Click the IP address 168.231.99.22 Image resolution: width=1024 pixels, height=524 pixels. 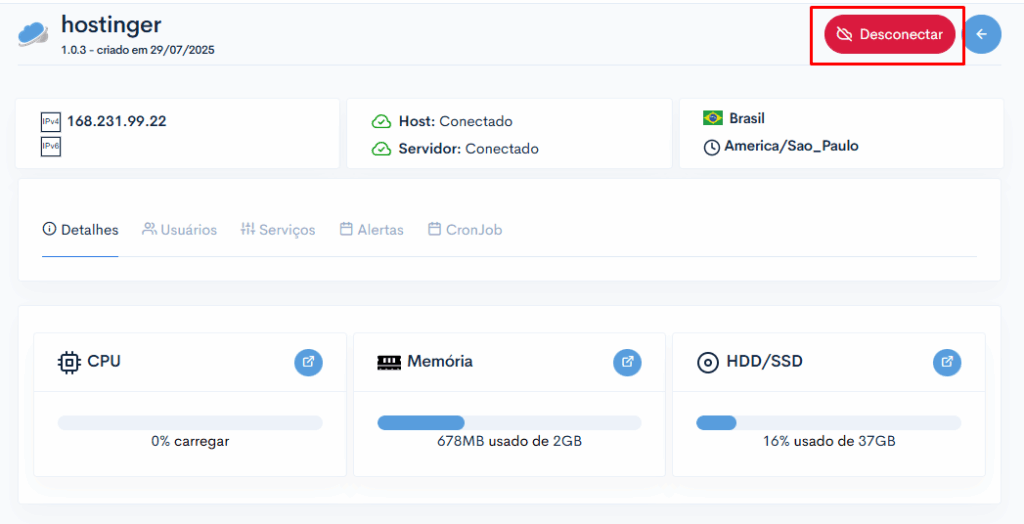116,122
